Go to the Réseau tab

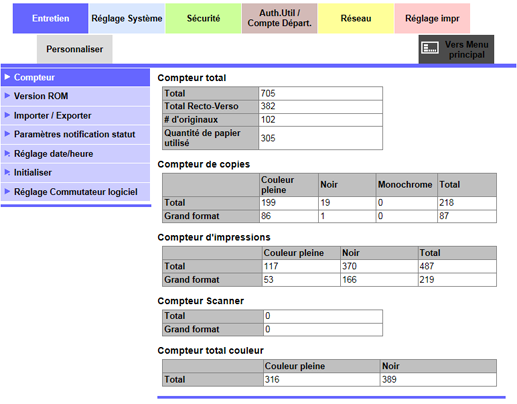pos(356,18)
